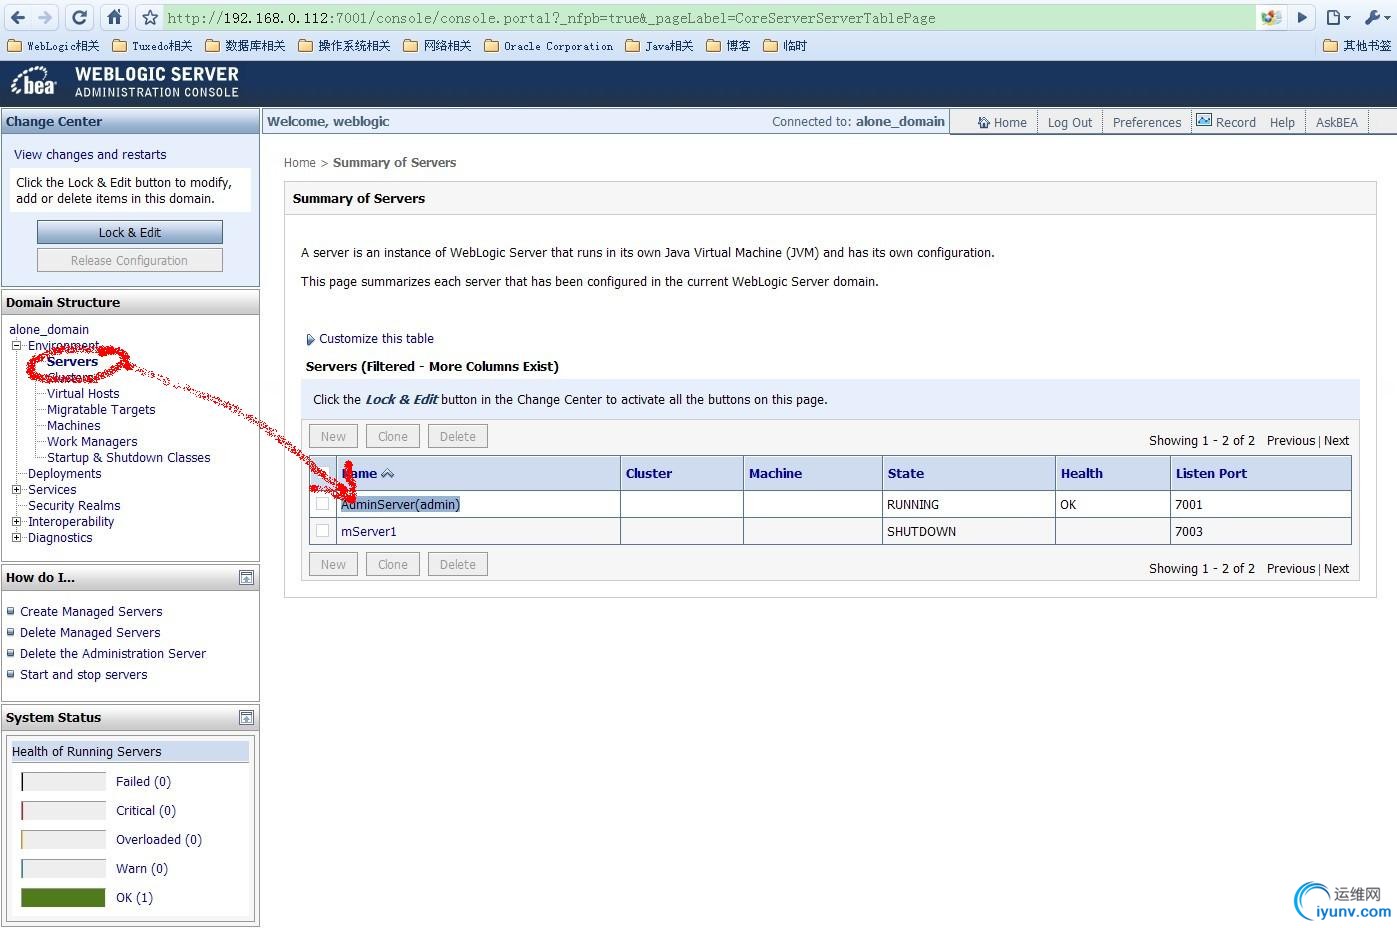
Task: Click the BEA logo in header
Action: pos(34,81)
